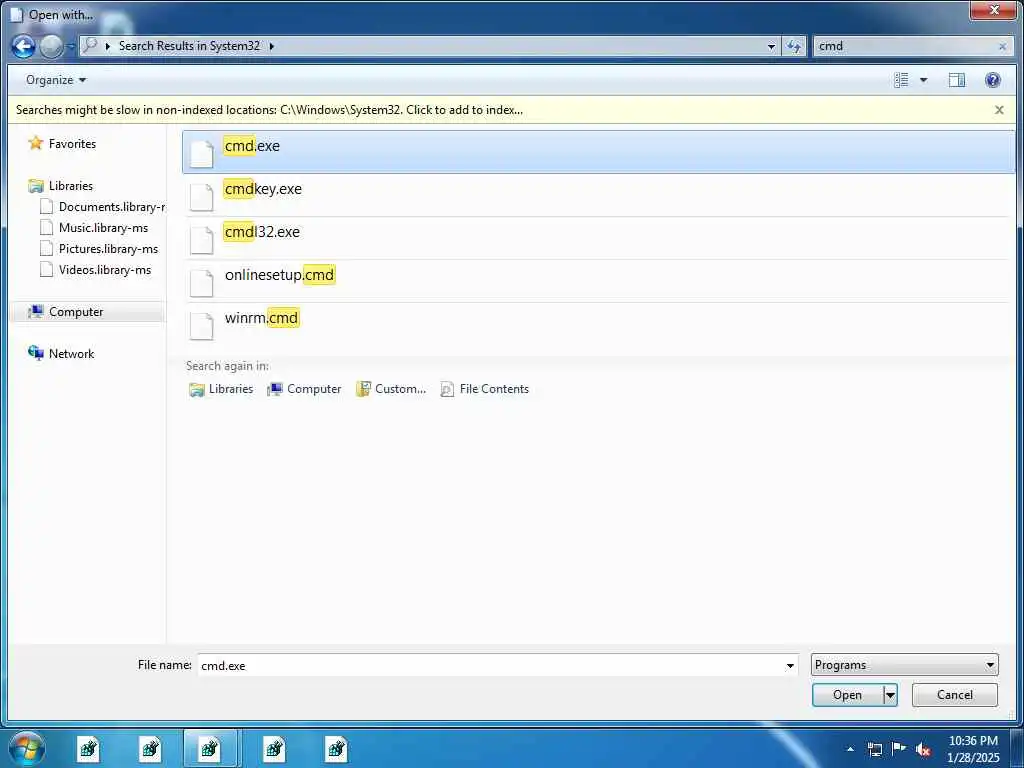The height and width of the screenshot is (768, 1024).
Task: Click the search magnifier icon in address bar
Action: [x=90, y=45]
